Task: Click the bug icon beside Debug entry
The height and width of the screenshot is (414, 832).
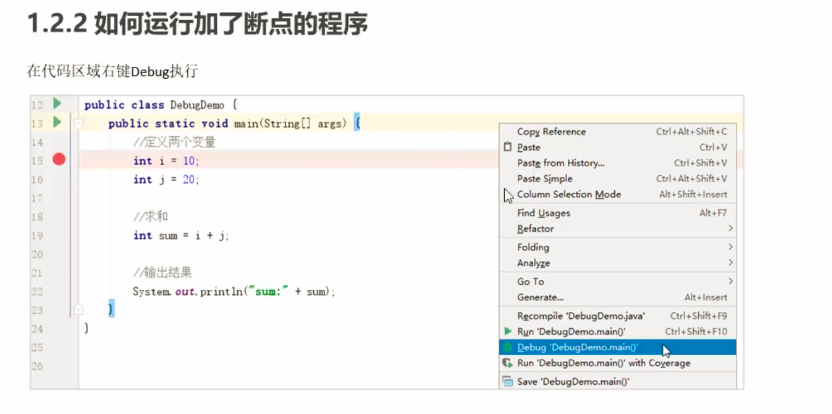Action: (508, 348)
